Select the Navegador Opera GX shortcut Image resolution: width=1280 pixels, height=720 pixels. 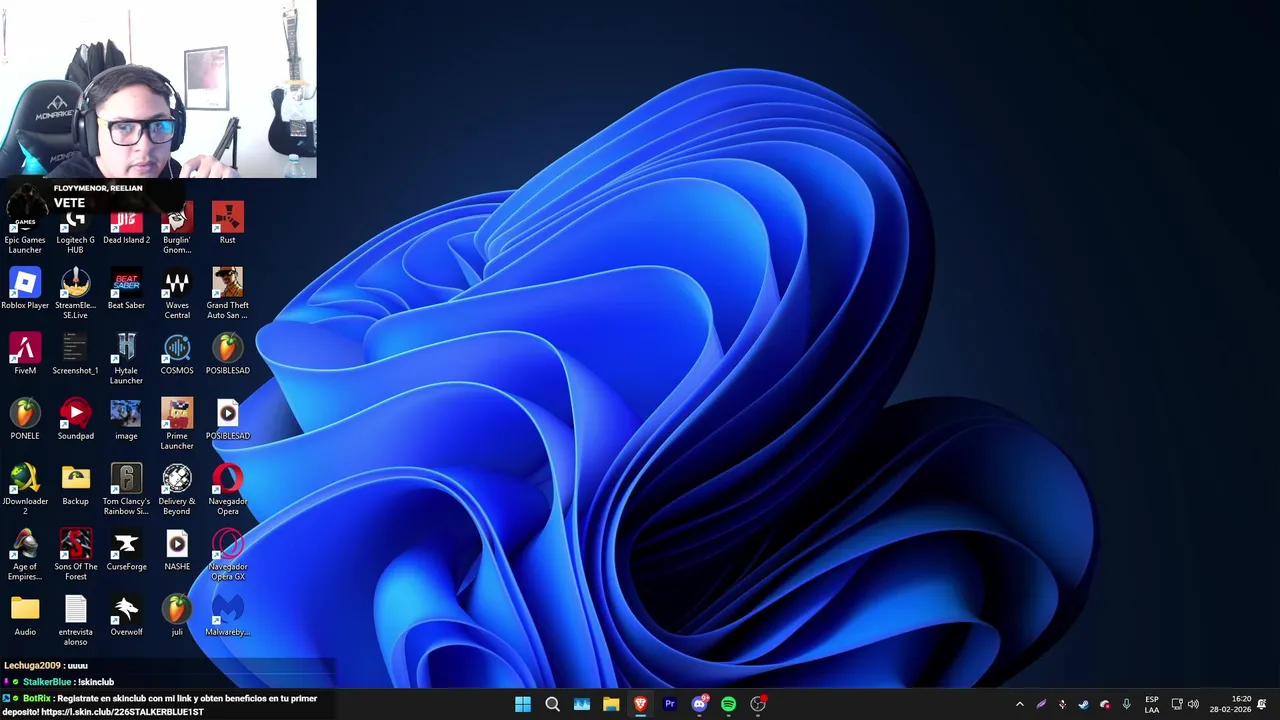(x=228, y=554)
